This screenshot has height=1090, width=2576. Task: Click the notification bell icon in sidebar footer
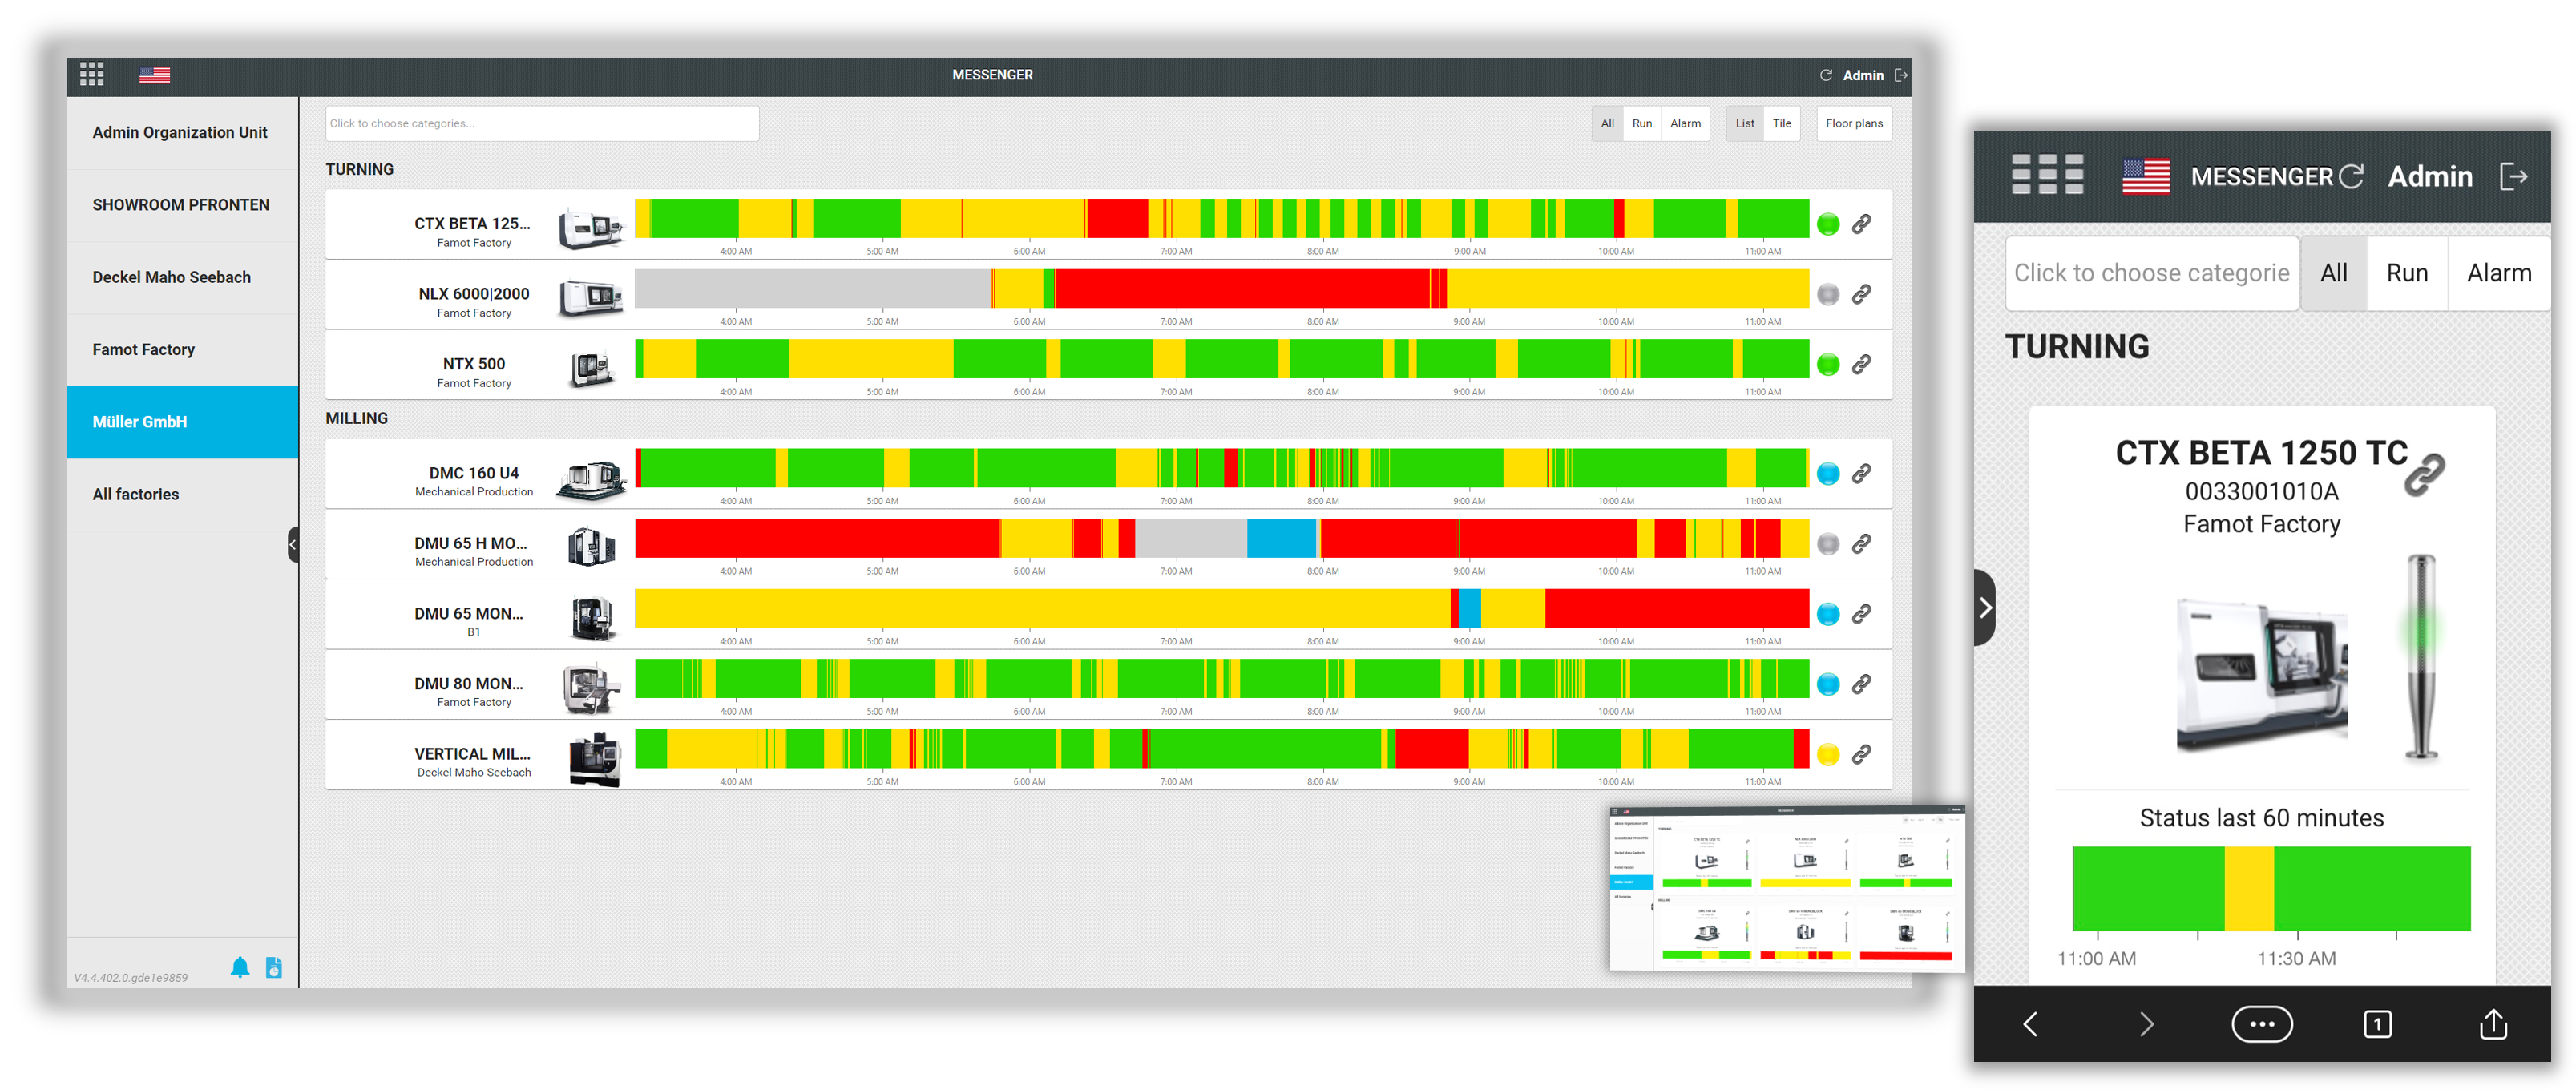pos(240,967)
